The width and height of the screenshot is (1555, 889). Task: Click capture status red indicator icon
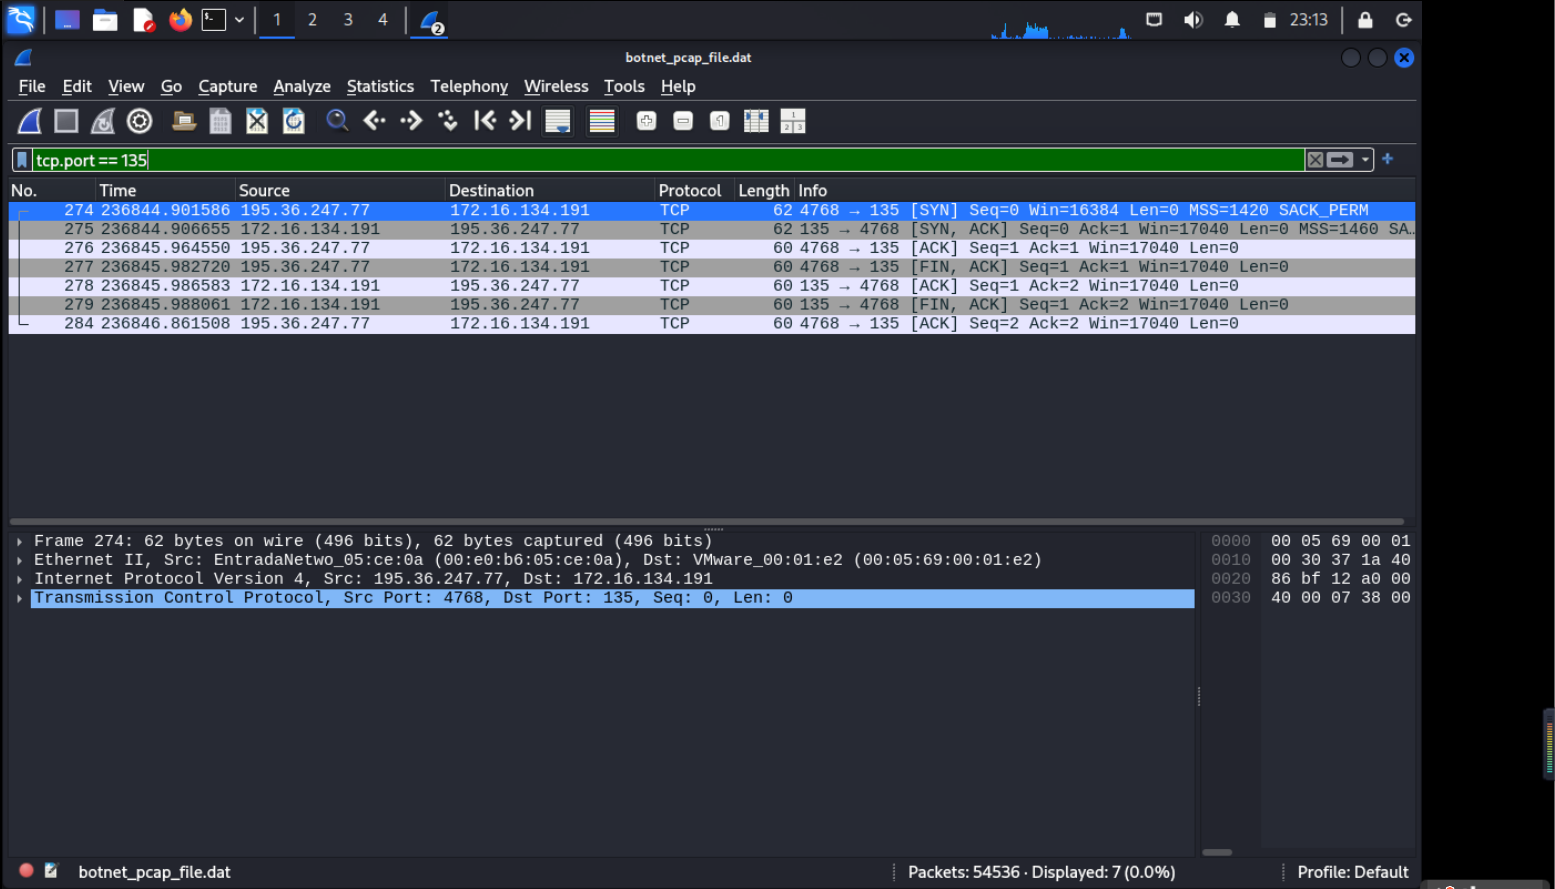(x=27, y=871)
